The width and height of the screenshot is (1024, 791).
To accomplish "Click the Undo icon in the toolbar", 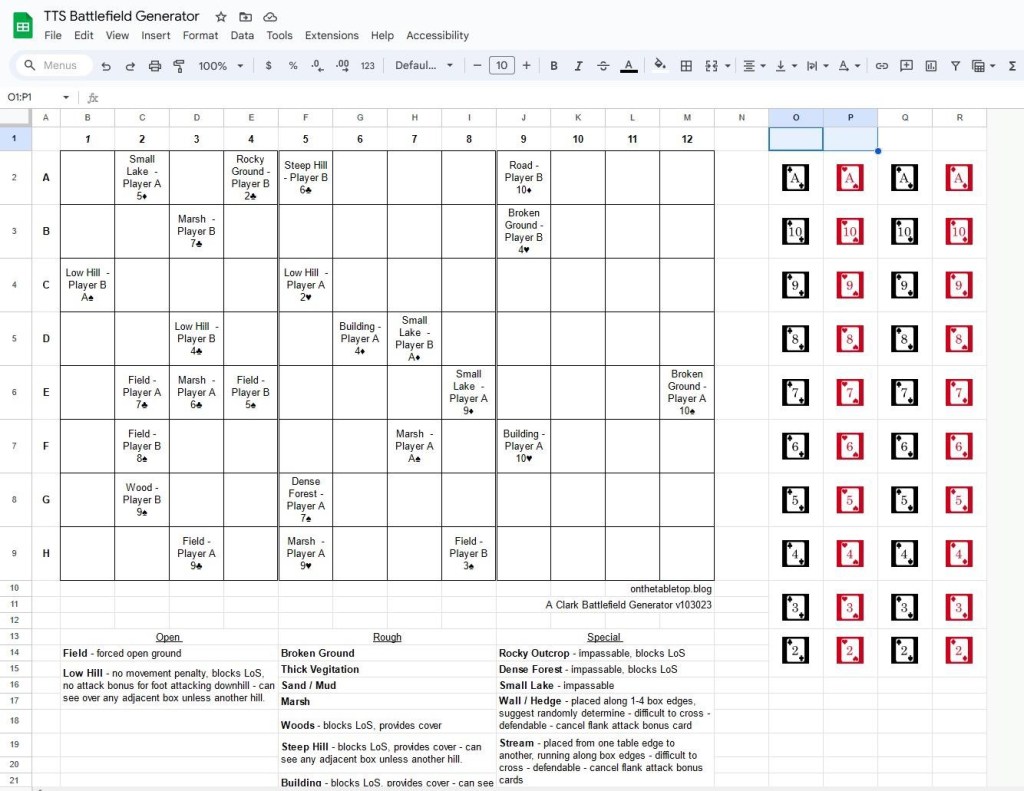I will (106, 66).
